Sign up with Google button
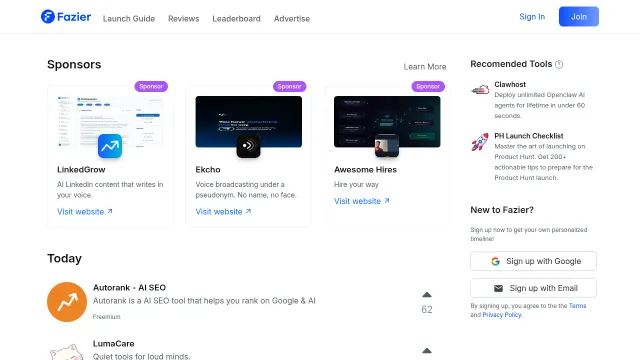The width and height of the screenshot is (640, 360). pyautogui.click(x=533, y=261)
